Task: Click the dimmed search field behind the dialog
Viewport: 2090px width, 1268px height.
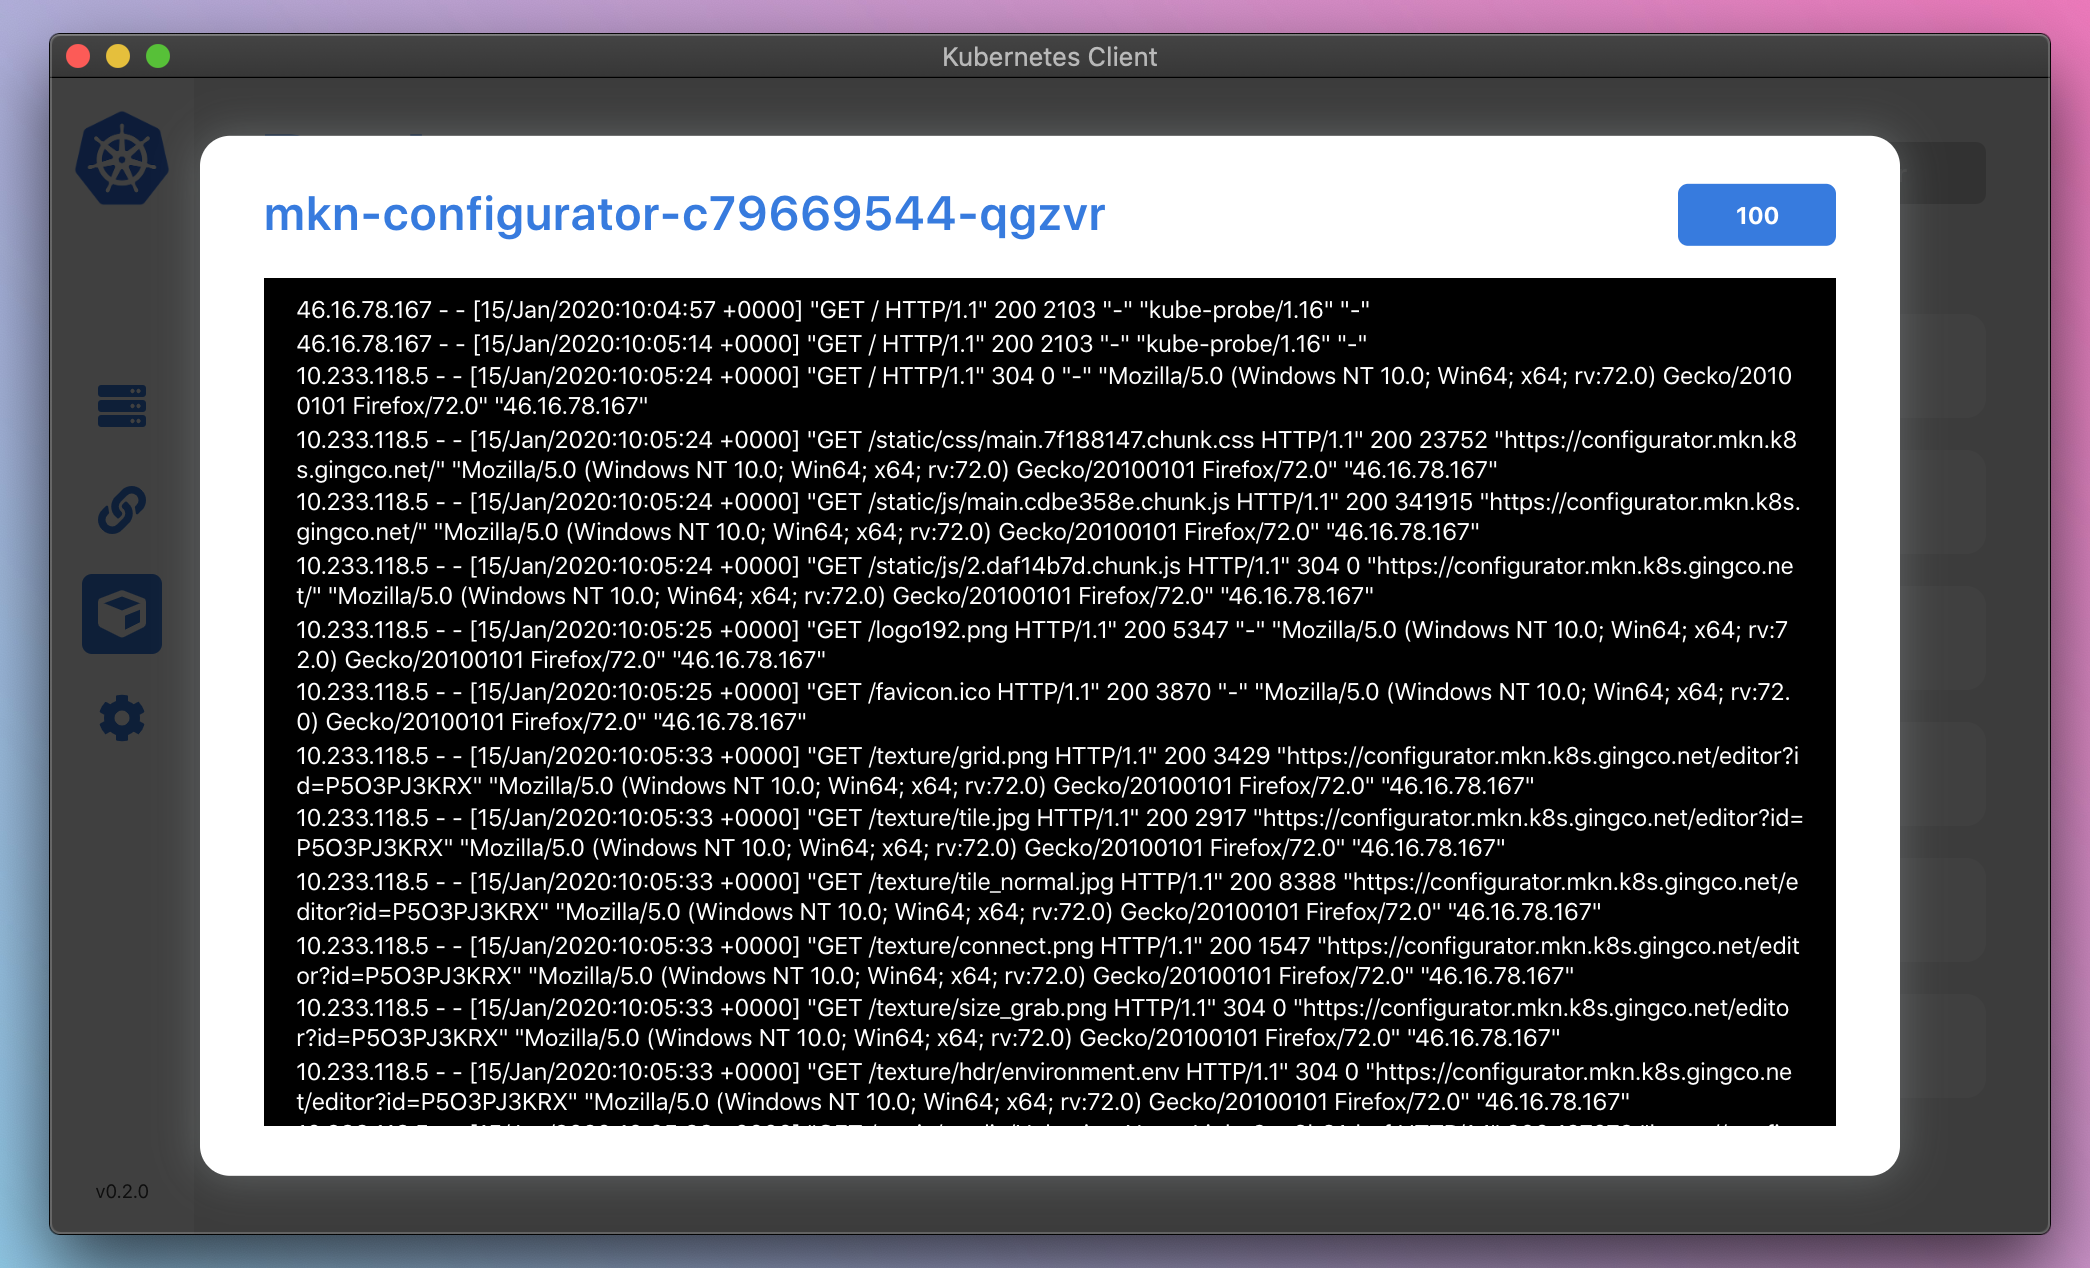Action: pos(1942,173)
